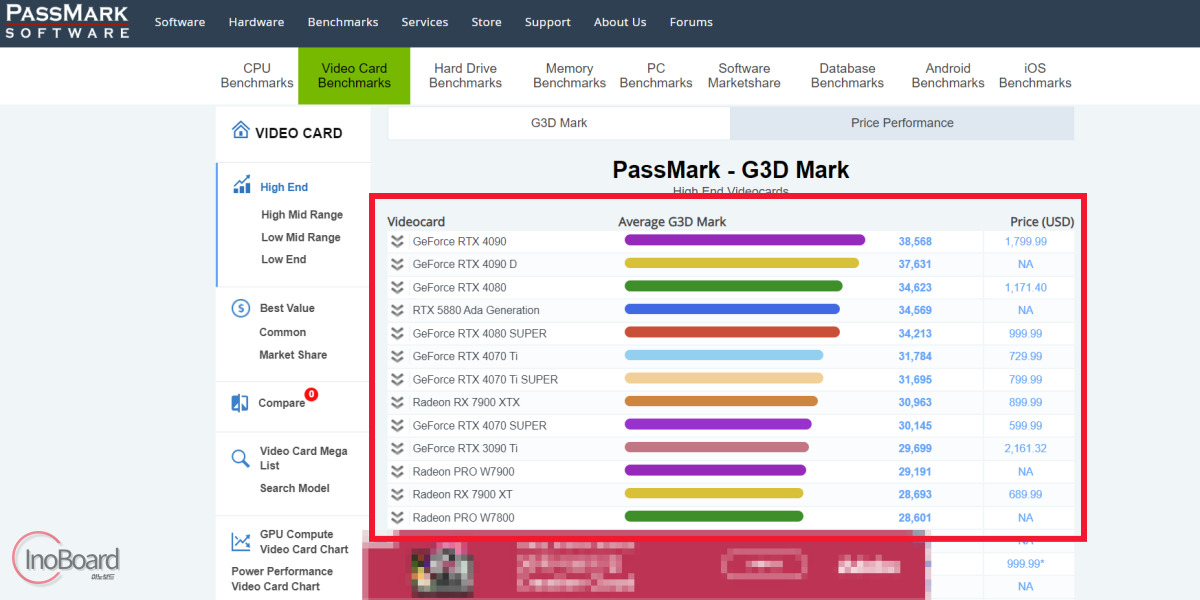The image size is (1200, 600).
Task: Open the GeForce RTX 4090 card link
Action: pos(459,241)
